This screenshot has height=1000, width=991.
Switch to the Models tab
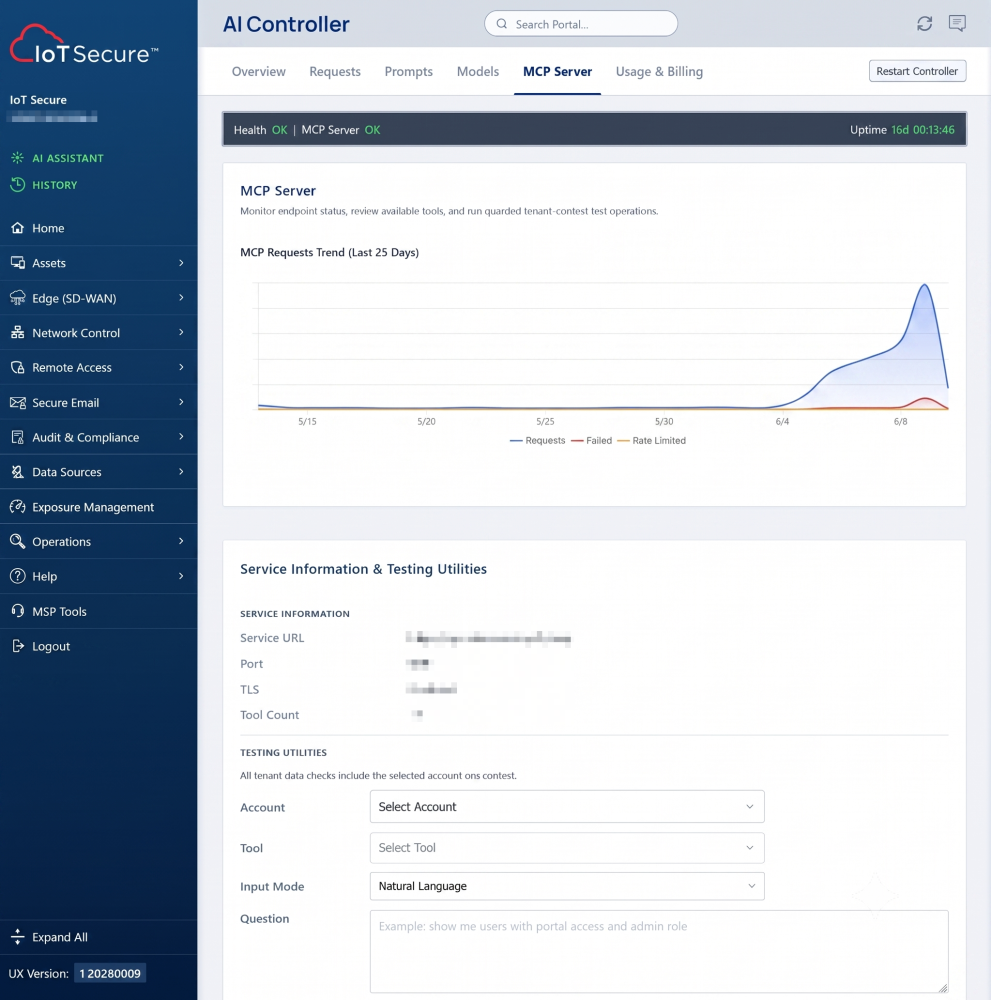pyautogui.click(x=478, y=71)
